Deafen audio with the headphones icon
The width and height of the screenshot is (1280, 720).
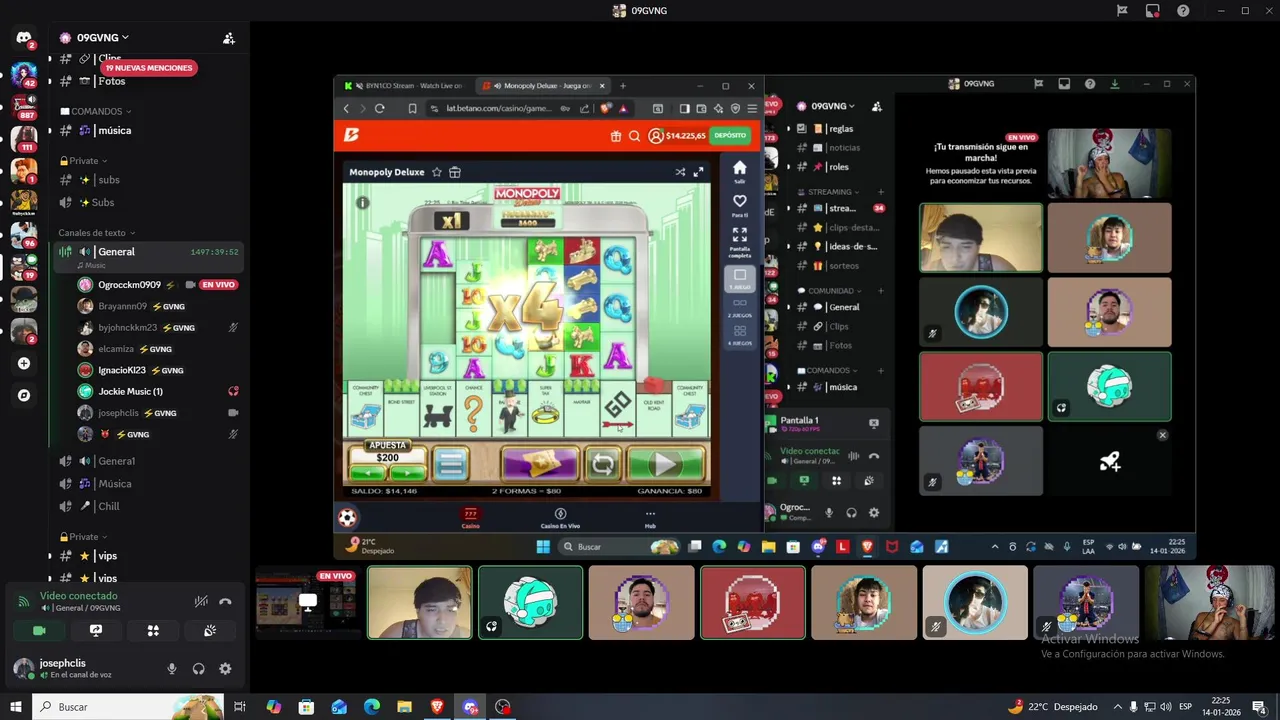pos(198,669)
